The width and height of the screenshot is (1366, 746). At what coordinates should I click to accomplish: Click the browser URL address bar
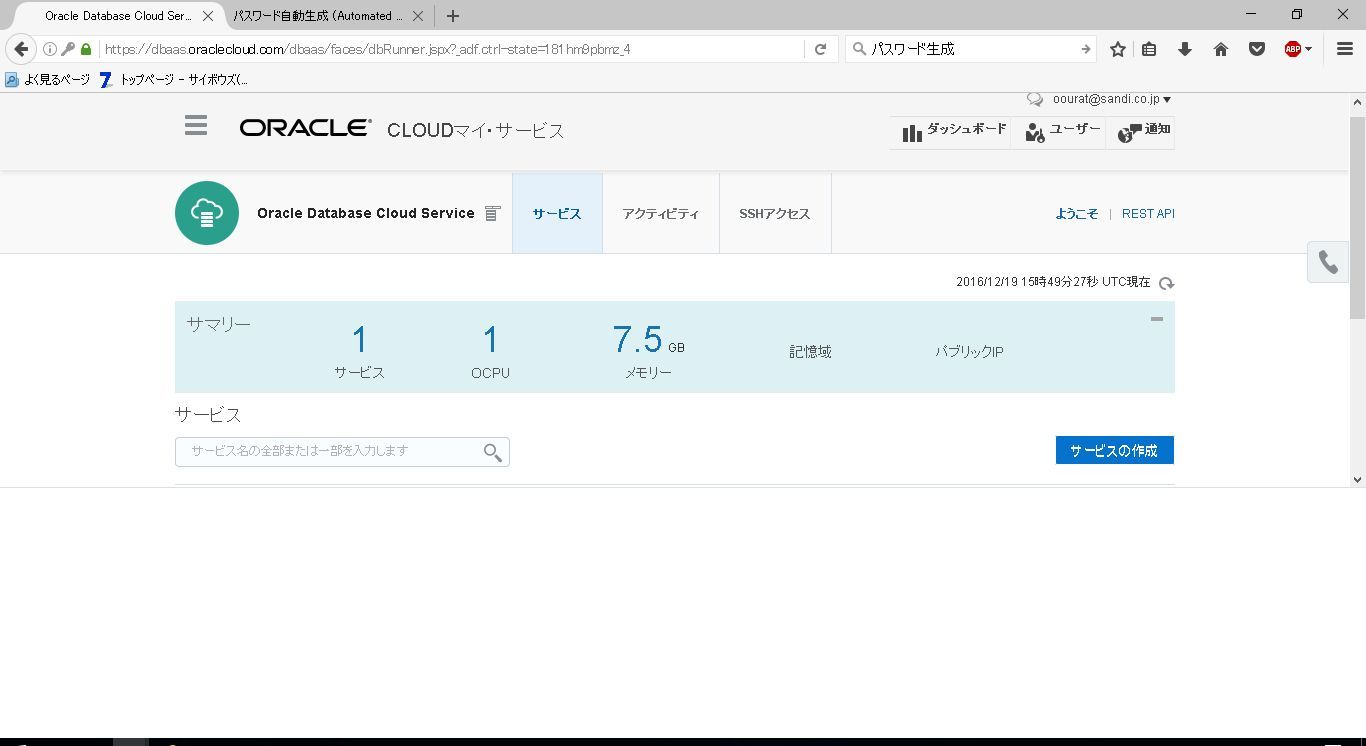pos(451,49)
